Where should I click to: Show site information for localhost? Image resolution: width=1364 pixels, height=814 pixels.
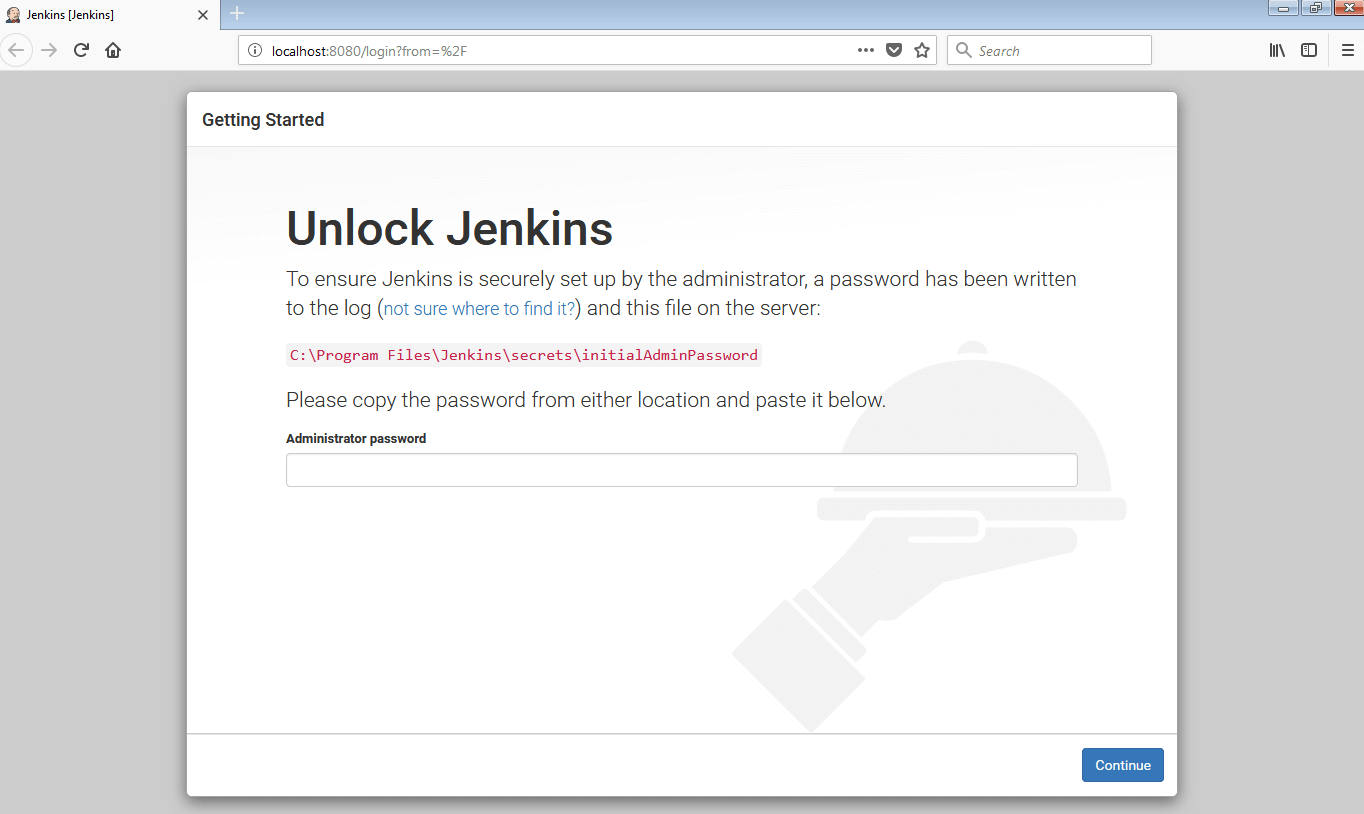coord(255,50)
